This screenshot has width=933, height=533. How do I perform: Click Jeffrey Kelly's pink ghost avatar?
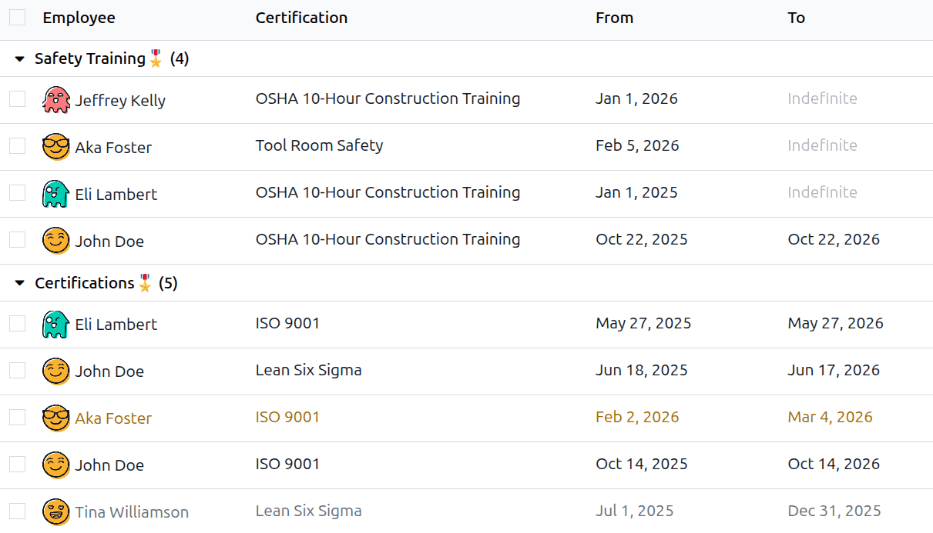[56, 100]
